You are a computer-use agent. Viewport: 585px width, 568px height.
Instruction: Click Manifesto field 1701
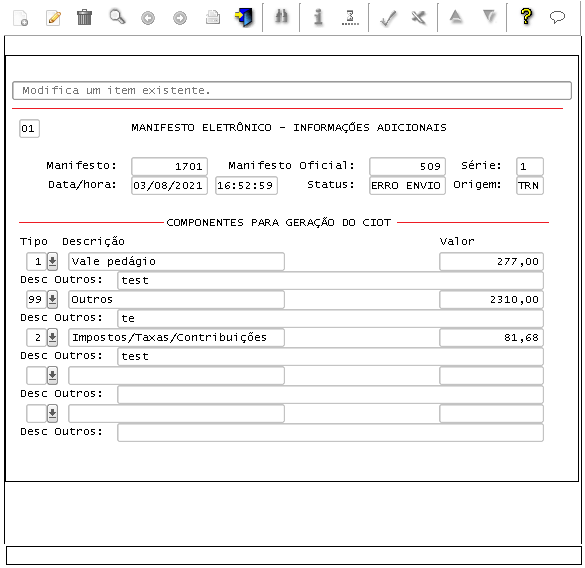pyautogui.click(x=169, y=166)
